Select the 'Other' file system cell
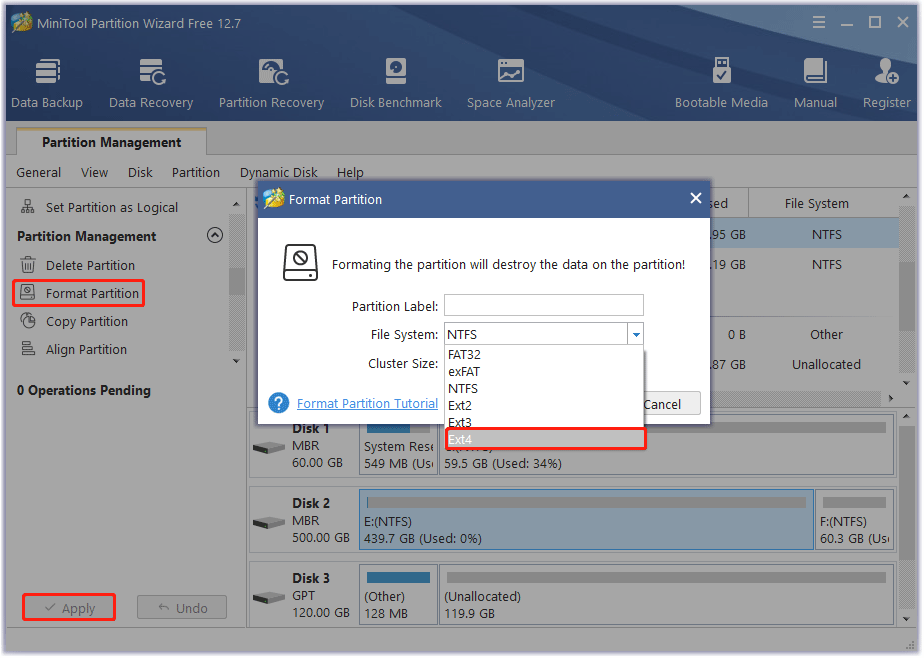 tap(826, 335)
